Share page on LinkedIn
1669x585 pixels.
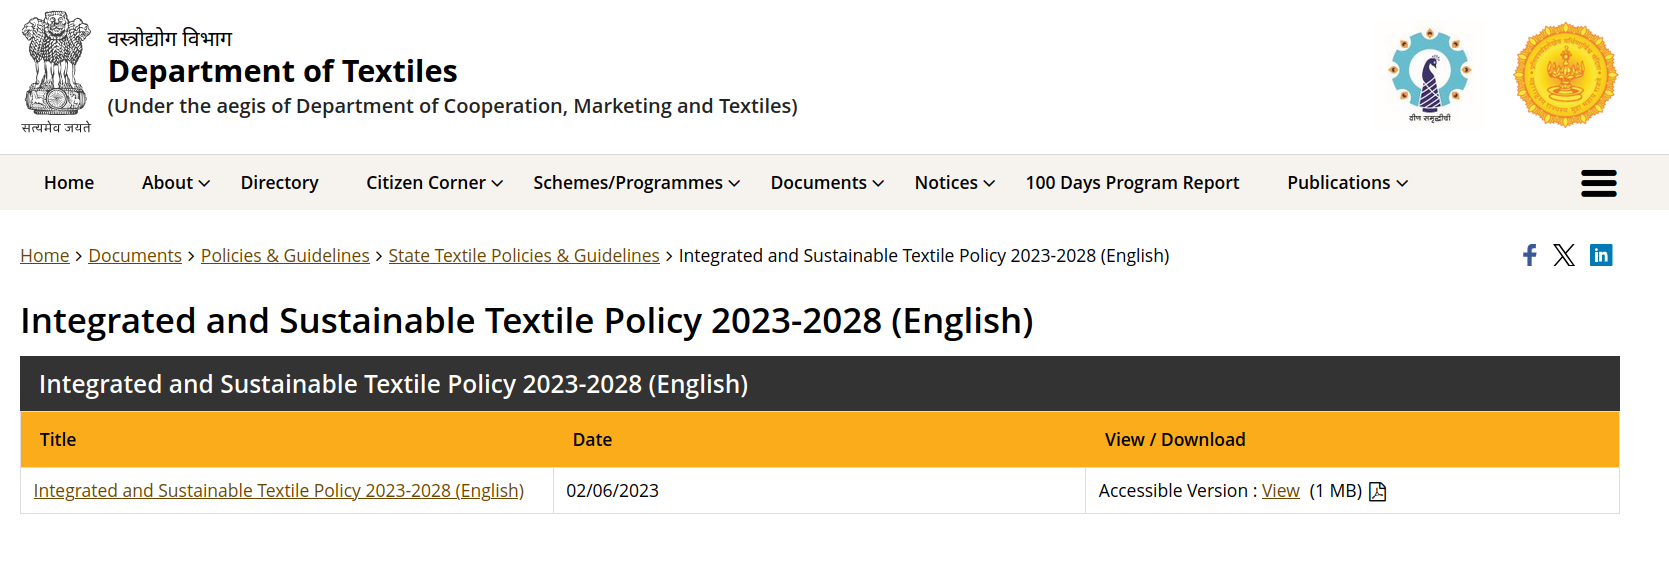pyautogui.click(x=1601, y=255)
